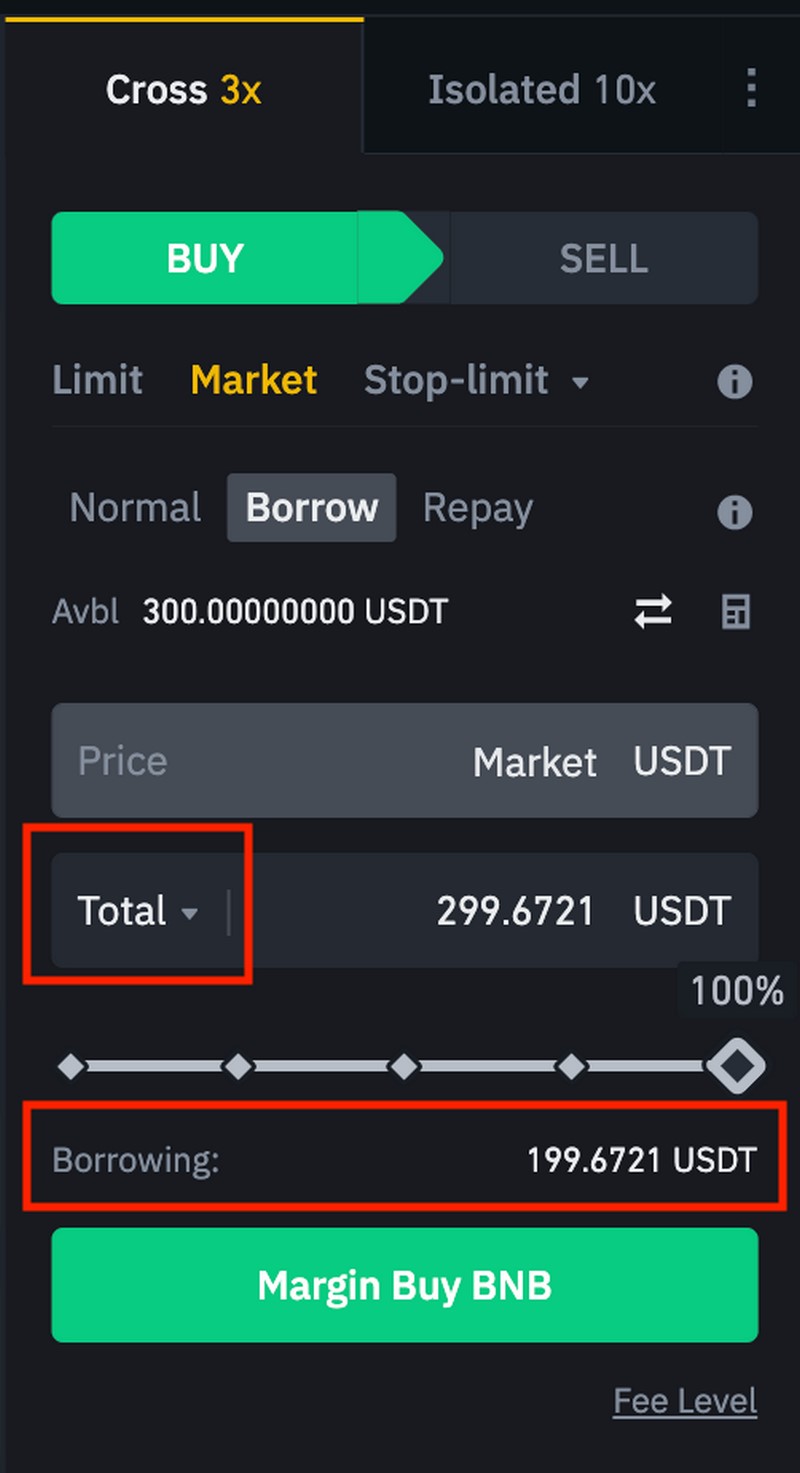Open the margin calculator icon
800x1473 pixels.
click(x=736, y=611)
